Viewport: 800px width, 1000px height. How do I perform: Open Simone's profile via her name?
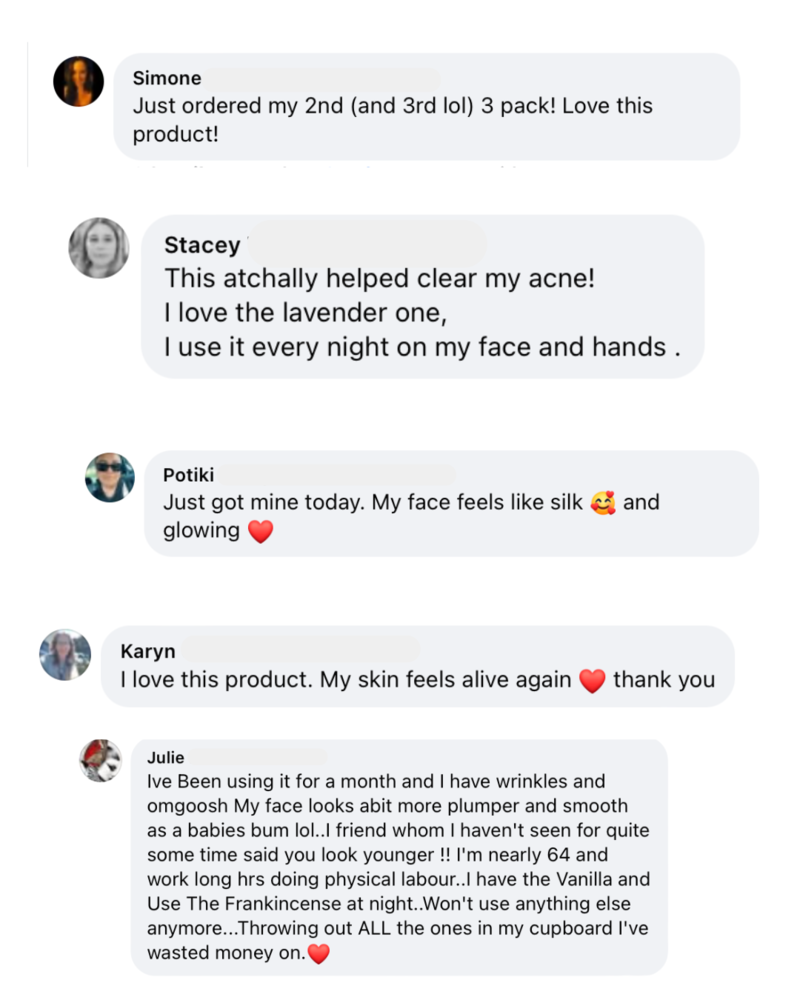[x=167, y=78]
